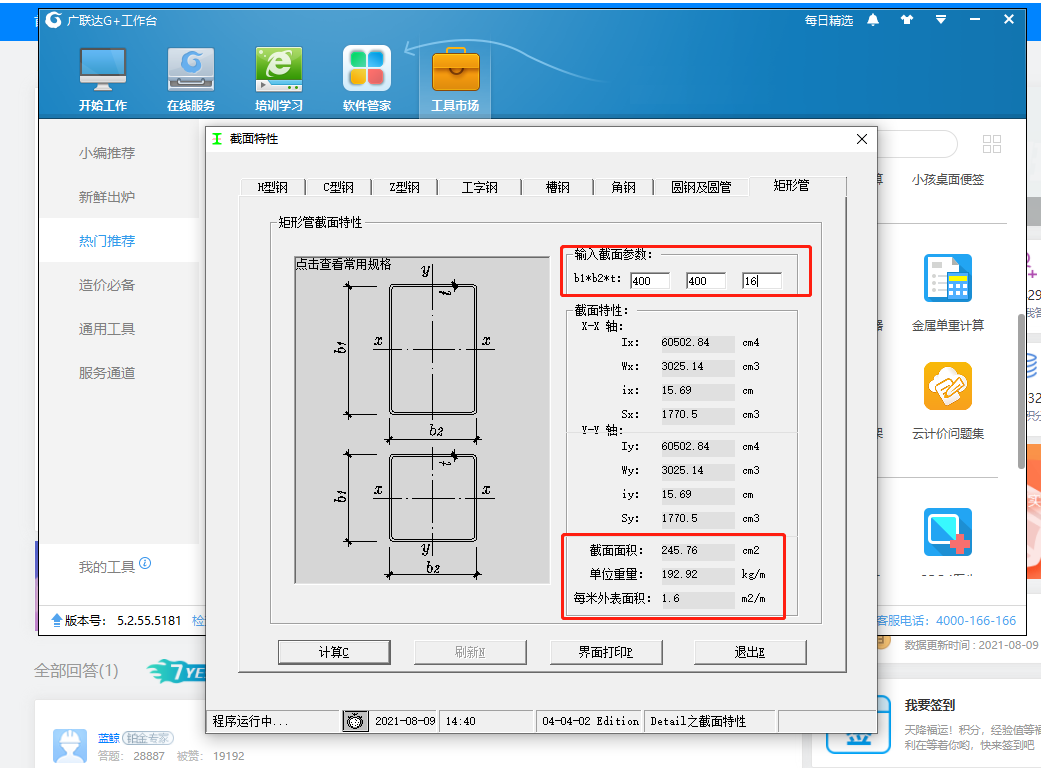
Task: Open the blue screenshot tool icon with red plus
Action: [947, 532]
